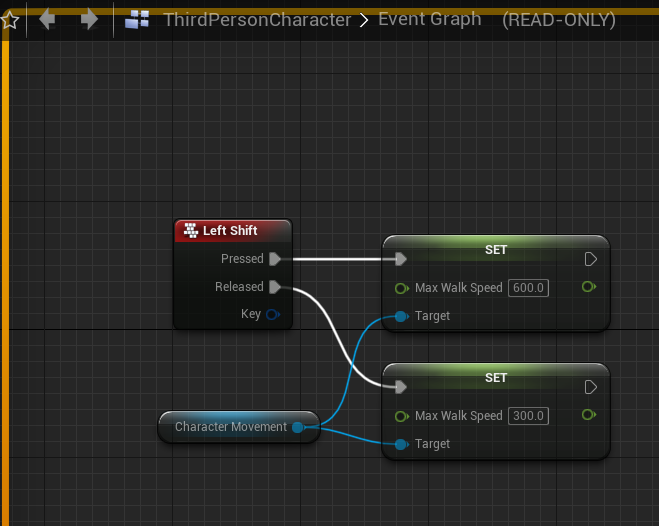Click the keyboard icon on Left Shift node
The height and width of the screenshot is (526, 659).
click(x=191, y=231)
